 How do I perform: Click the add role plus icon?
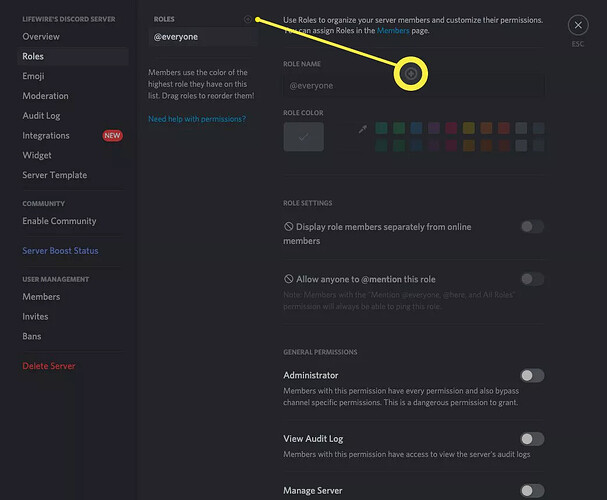[x=248, y=19]
